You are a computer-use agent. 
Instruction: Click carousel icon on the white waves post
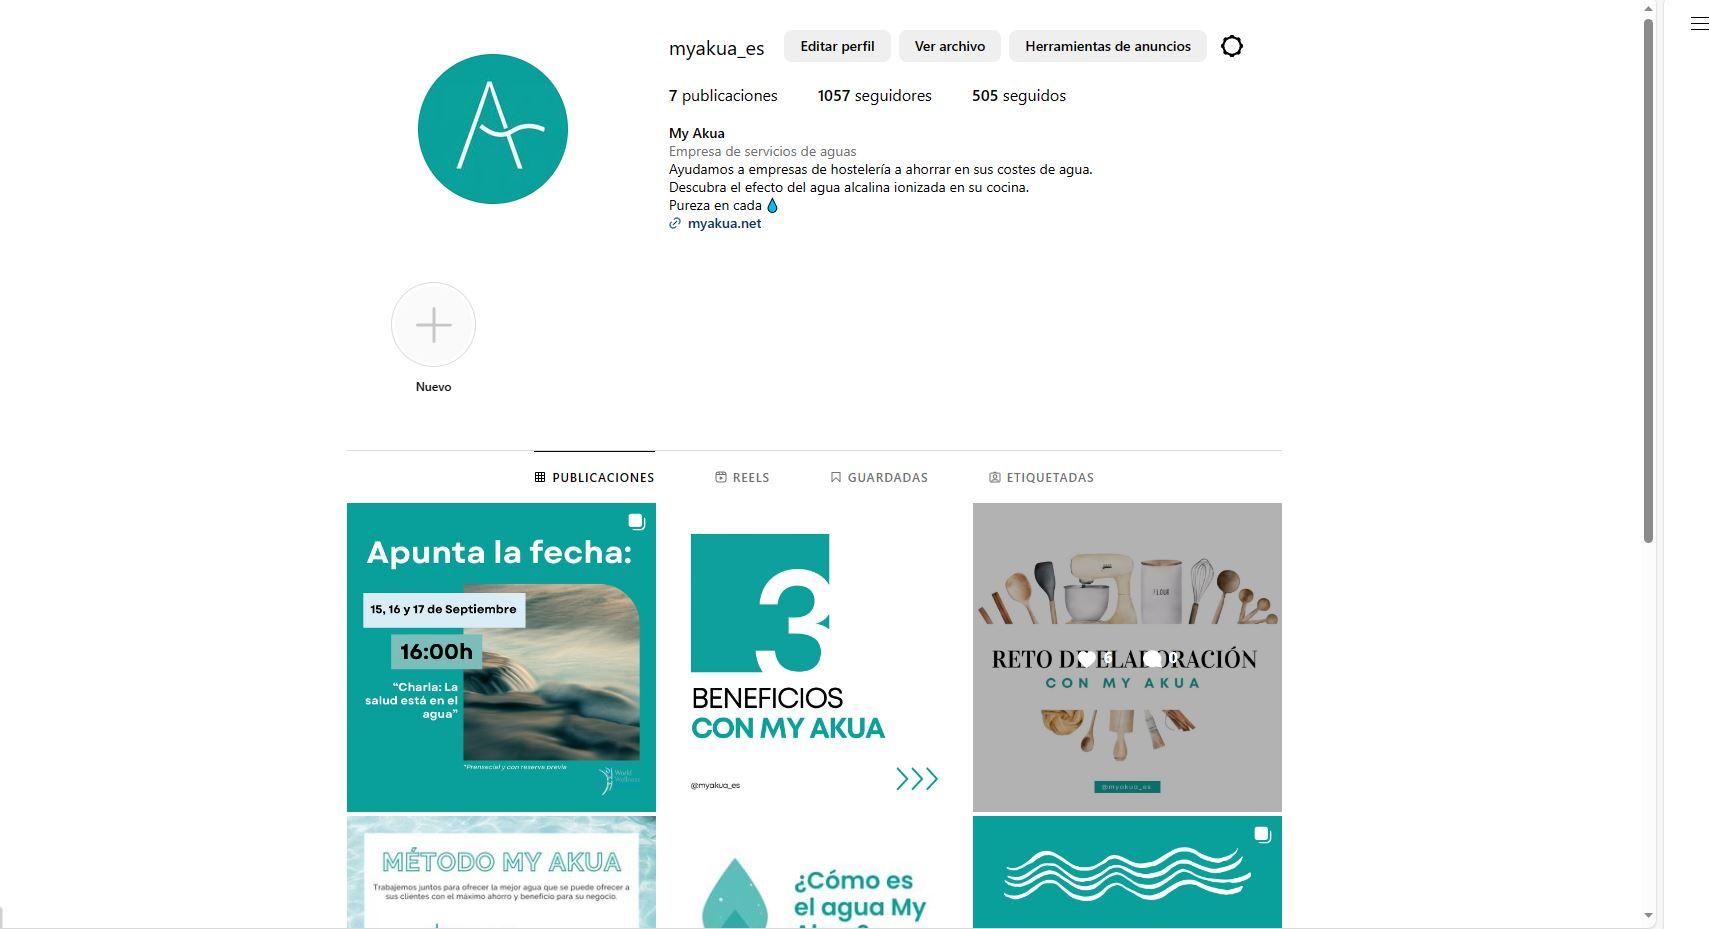click(1262, 834)
